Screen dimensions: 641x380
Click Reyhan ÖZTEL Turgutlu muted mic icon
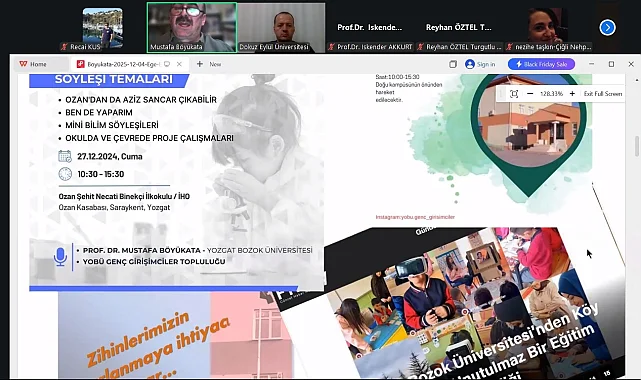pos(420,47)
